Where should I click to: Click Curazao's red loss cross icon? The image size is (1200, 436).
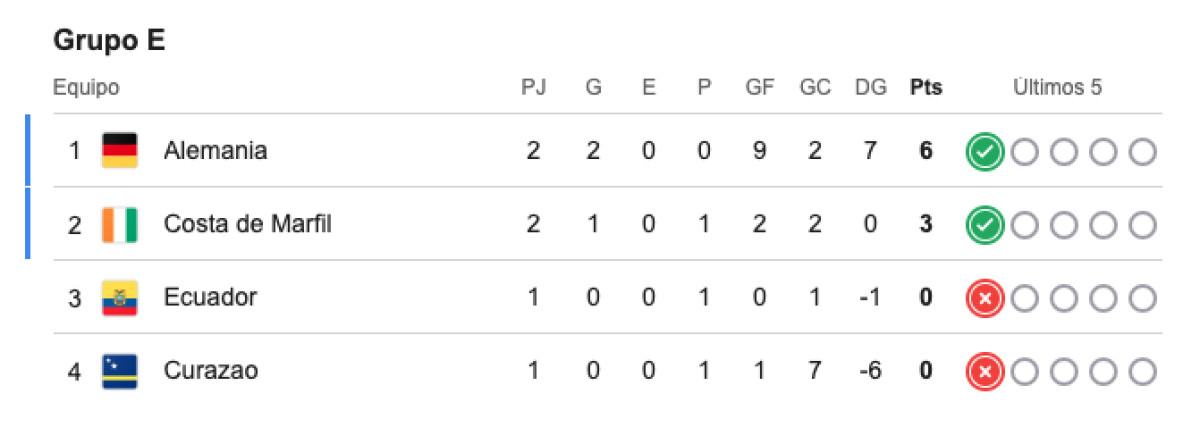[x=985, y=372]
